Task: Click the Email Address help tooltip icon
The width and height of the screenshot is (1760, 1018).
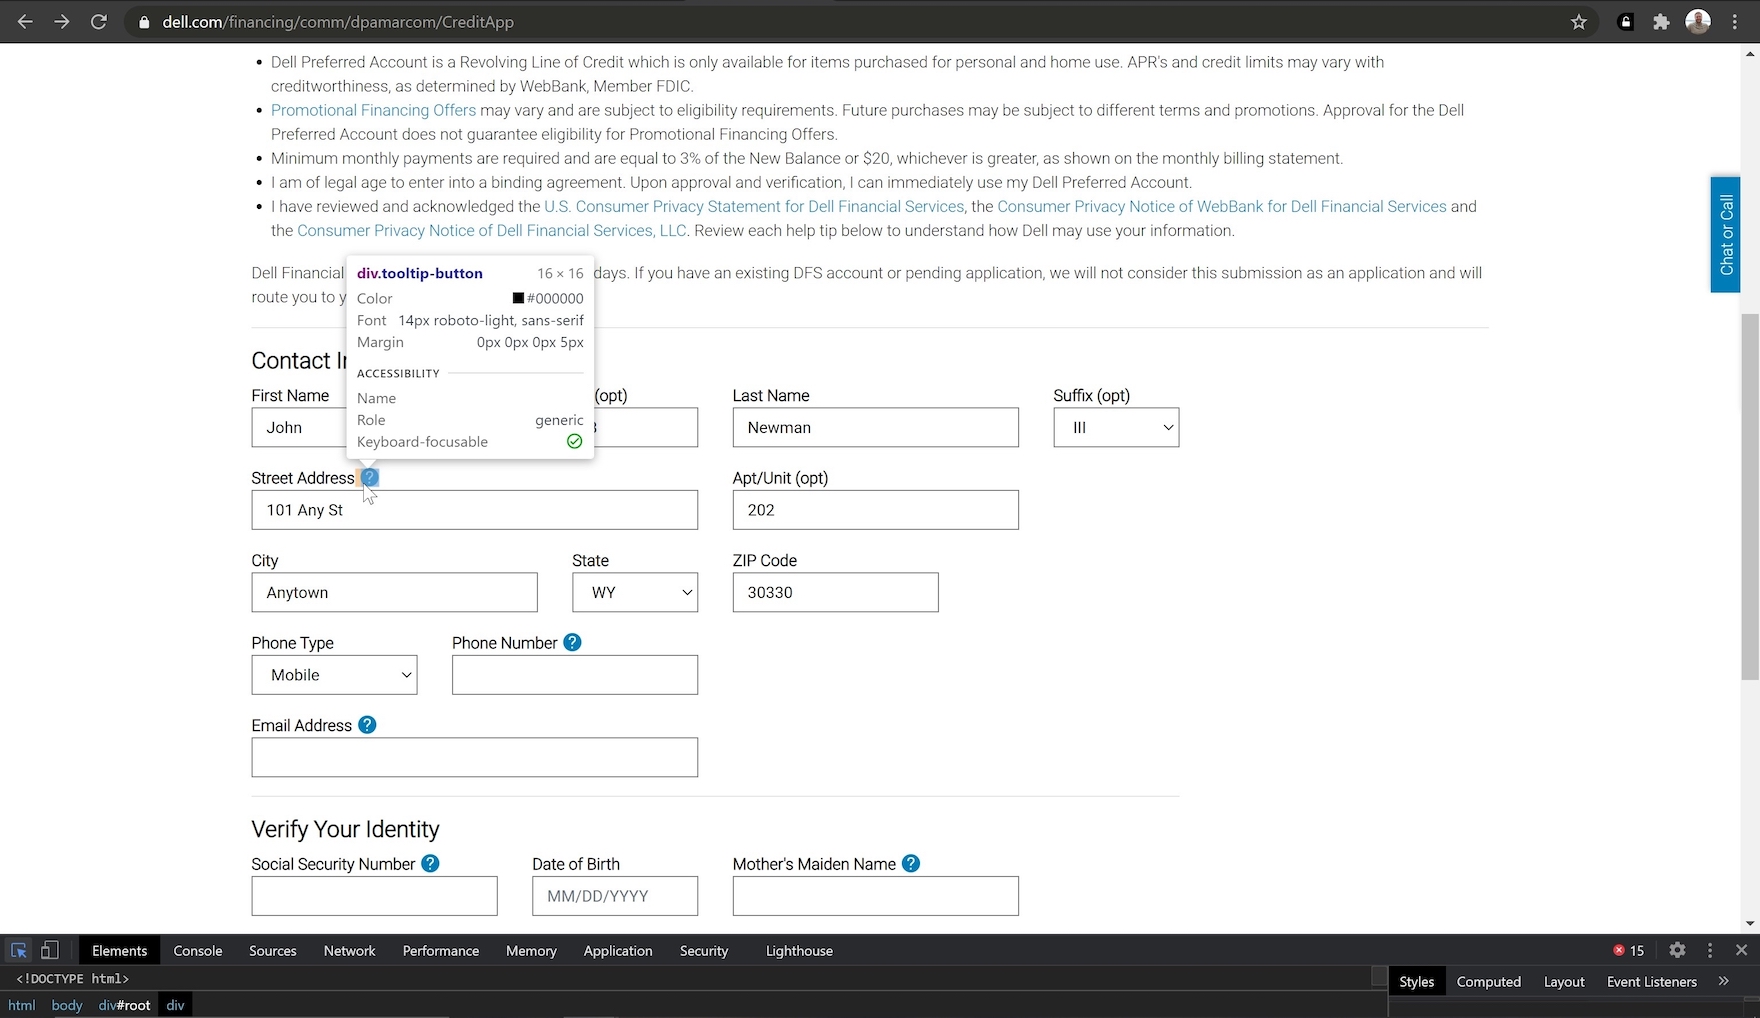Action: pyautogui.click(x=367, y=725)
